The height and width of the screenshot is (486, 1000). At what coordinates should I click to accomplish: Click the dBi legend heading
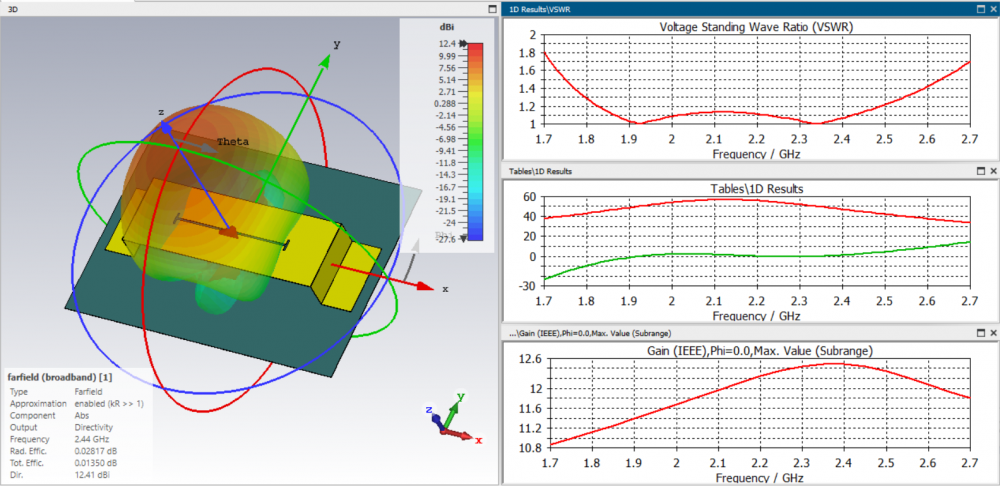[x=446, y=27]
